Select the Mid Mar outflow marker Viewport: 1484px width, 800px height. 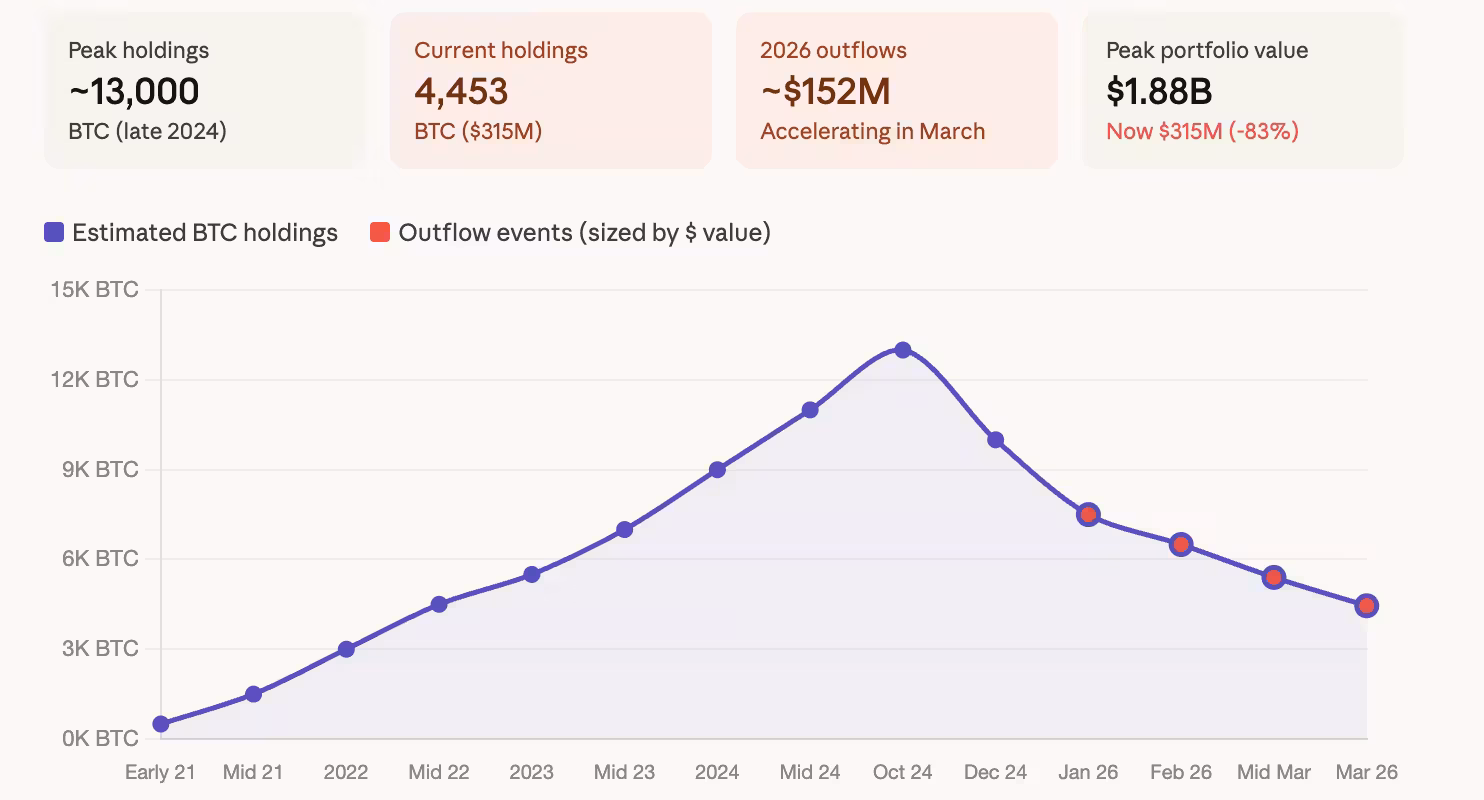pyautogui.click(x=1273, y=577)
